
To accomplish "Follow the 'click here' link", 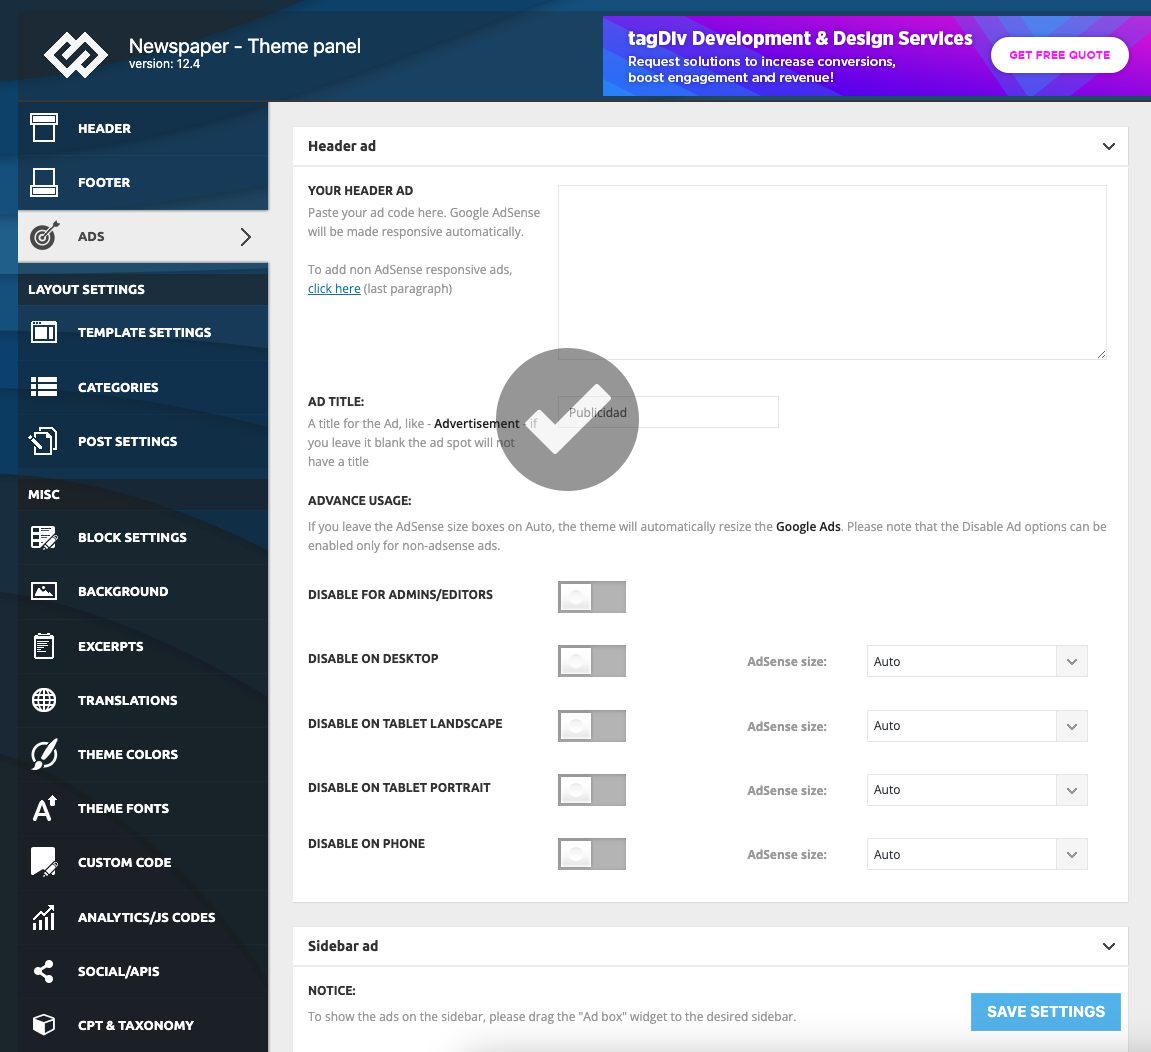I will click(x=334, y=289).
